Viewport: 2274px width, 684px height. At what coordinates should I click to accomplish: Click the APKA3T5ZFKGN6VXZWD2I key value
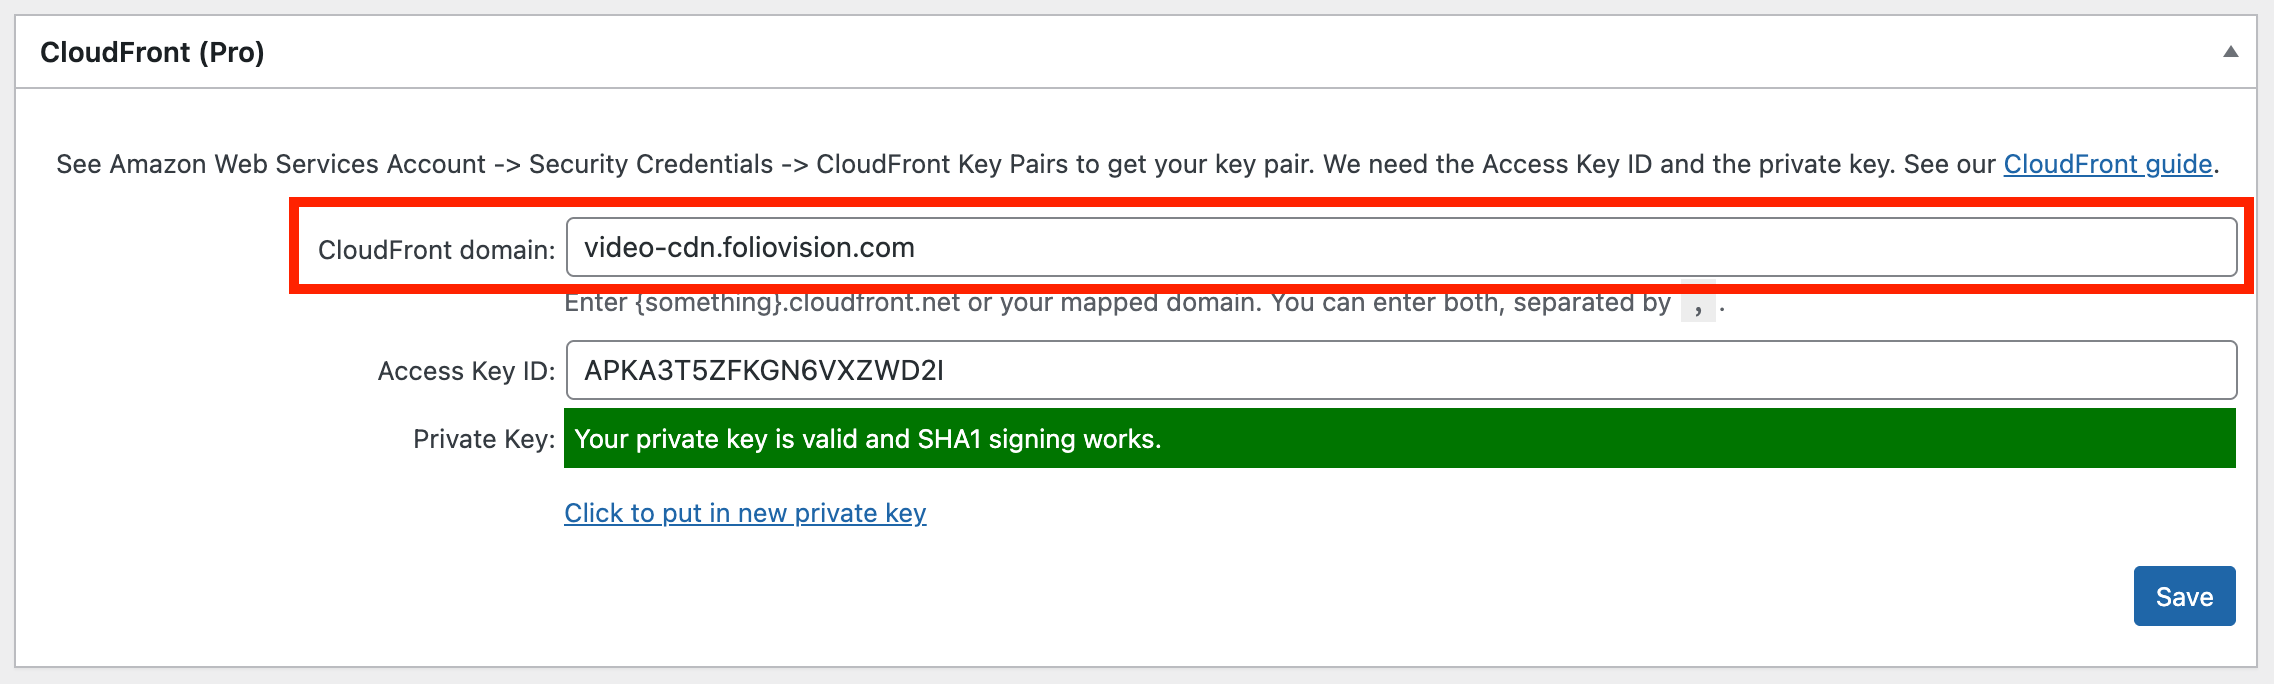(764, 371)
